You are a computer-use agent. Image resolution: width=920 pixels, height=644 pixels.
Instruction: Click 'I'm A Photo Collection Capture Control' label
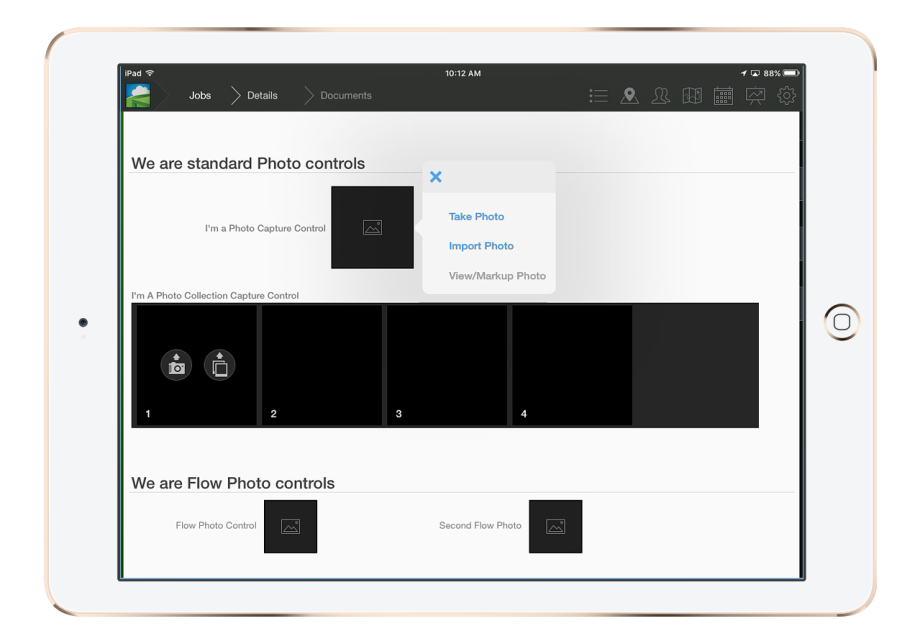point(215,296)
